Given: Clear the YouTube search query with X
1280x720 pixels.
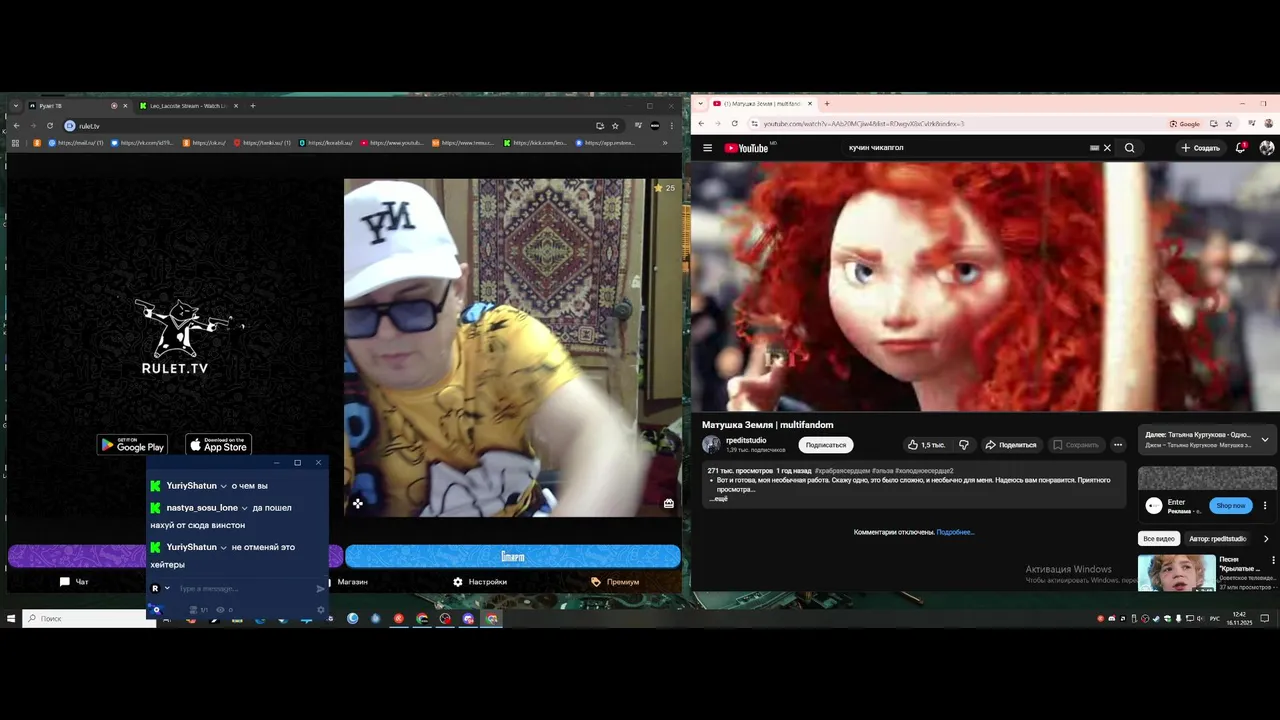Looking at the screenshot, I should [1107, 148].
